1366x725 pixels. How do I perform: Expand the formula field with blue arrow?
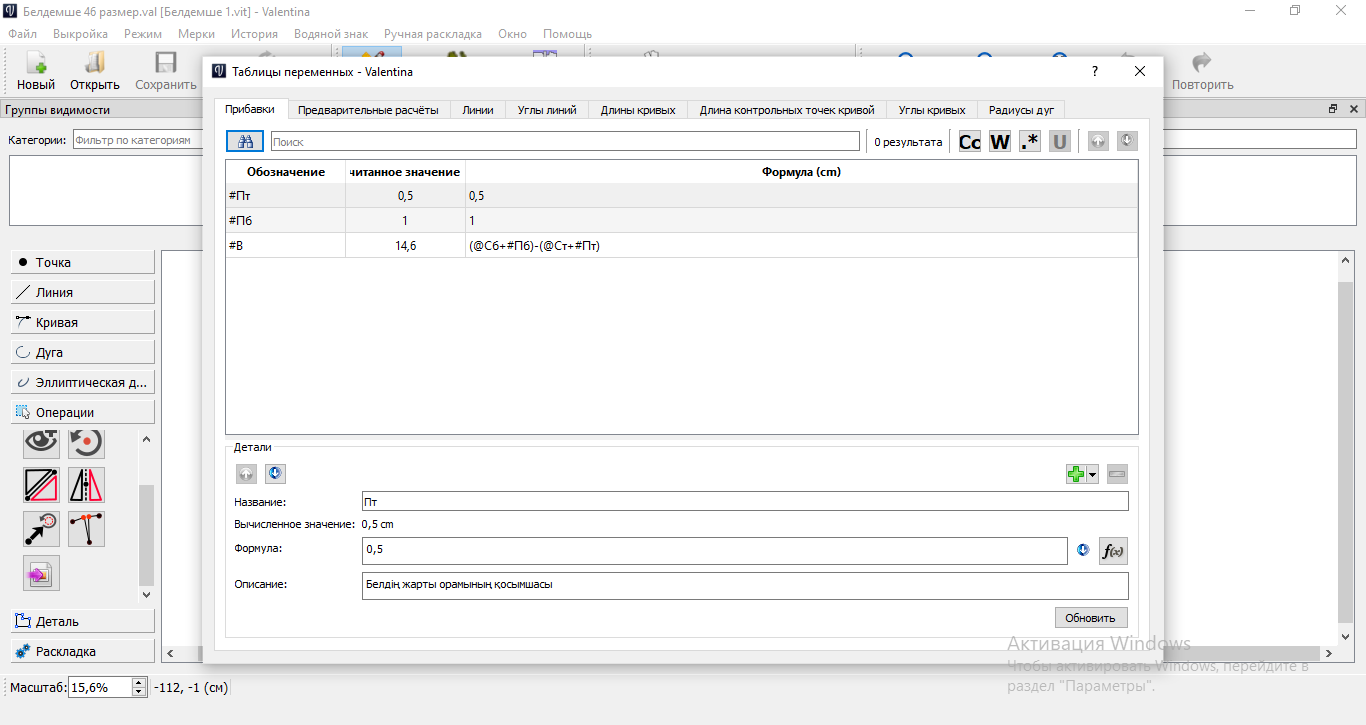1082,550
